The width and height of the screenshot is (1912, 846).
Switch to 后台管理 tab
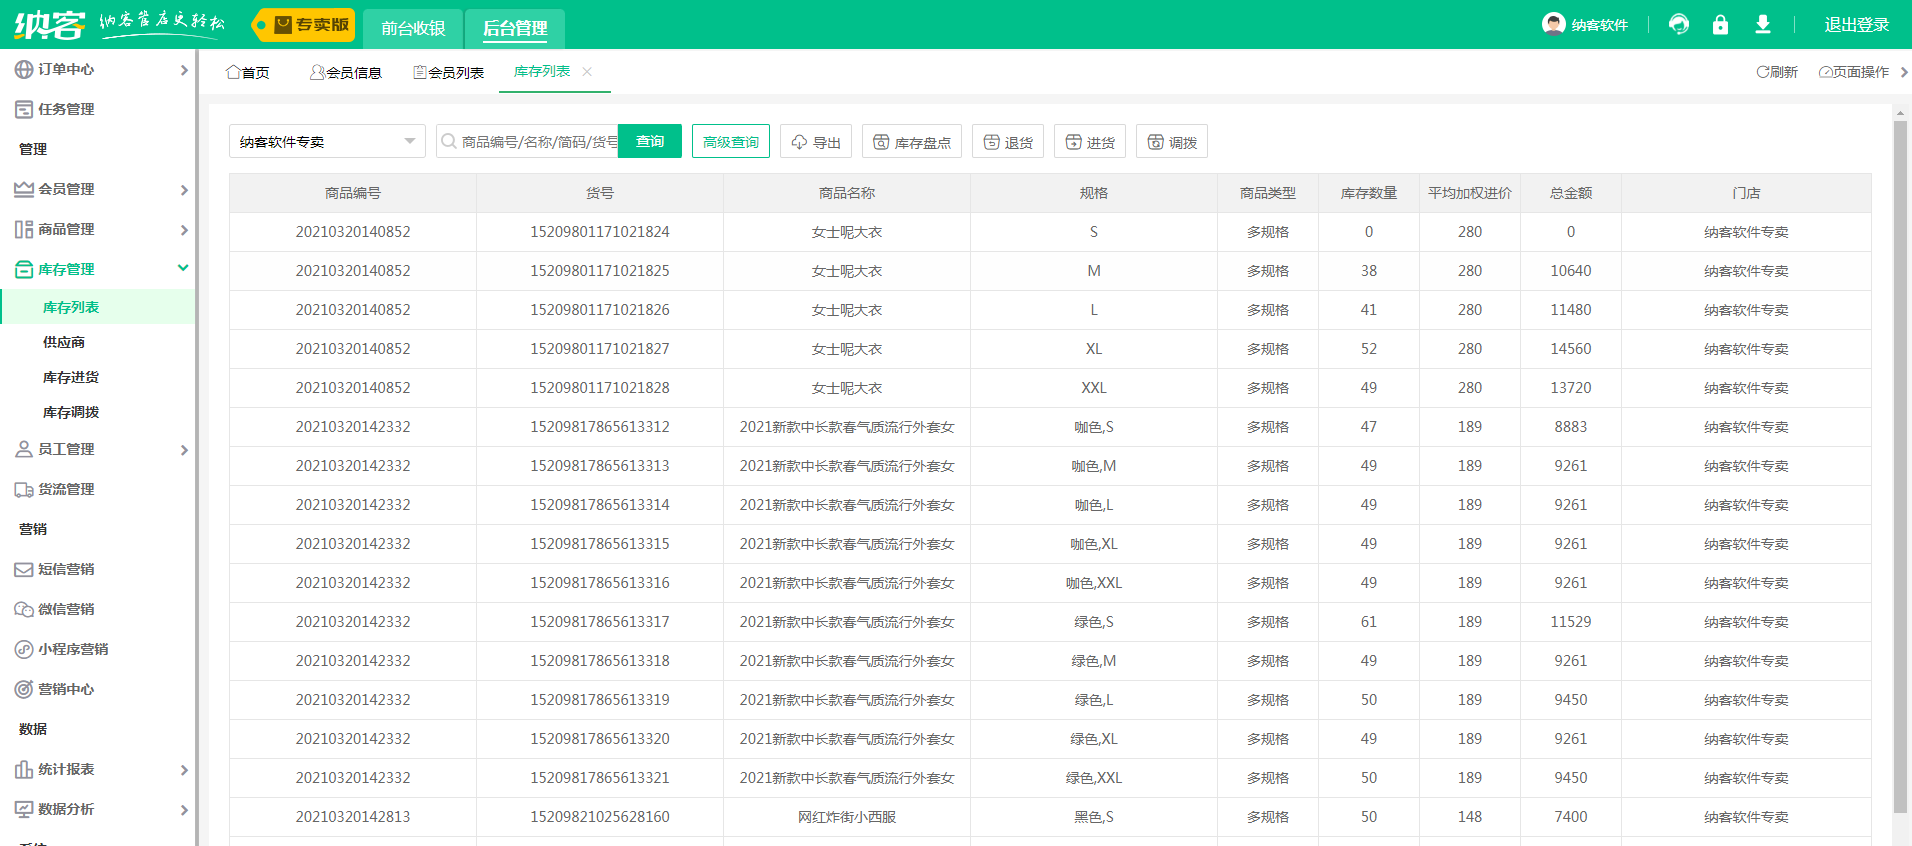click(515, 28)
